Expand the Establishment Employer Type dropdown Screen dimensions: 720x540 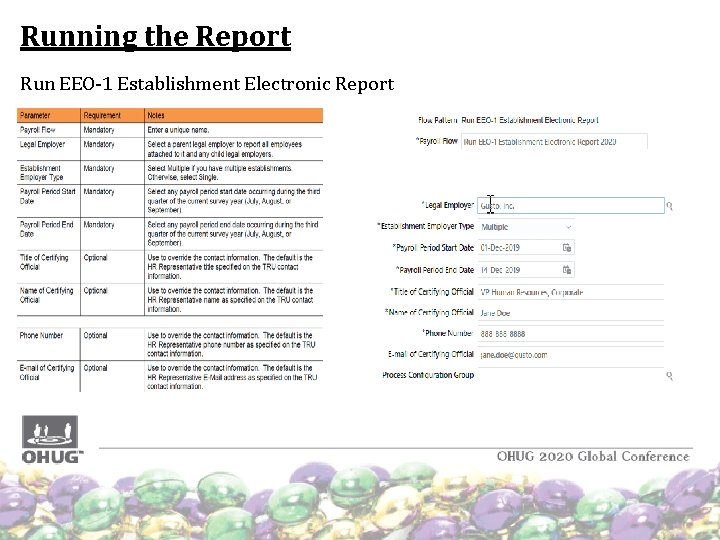(568, 227)
